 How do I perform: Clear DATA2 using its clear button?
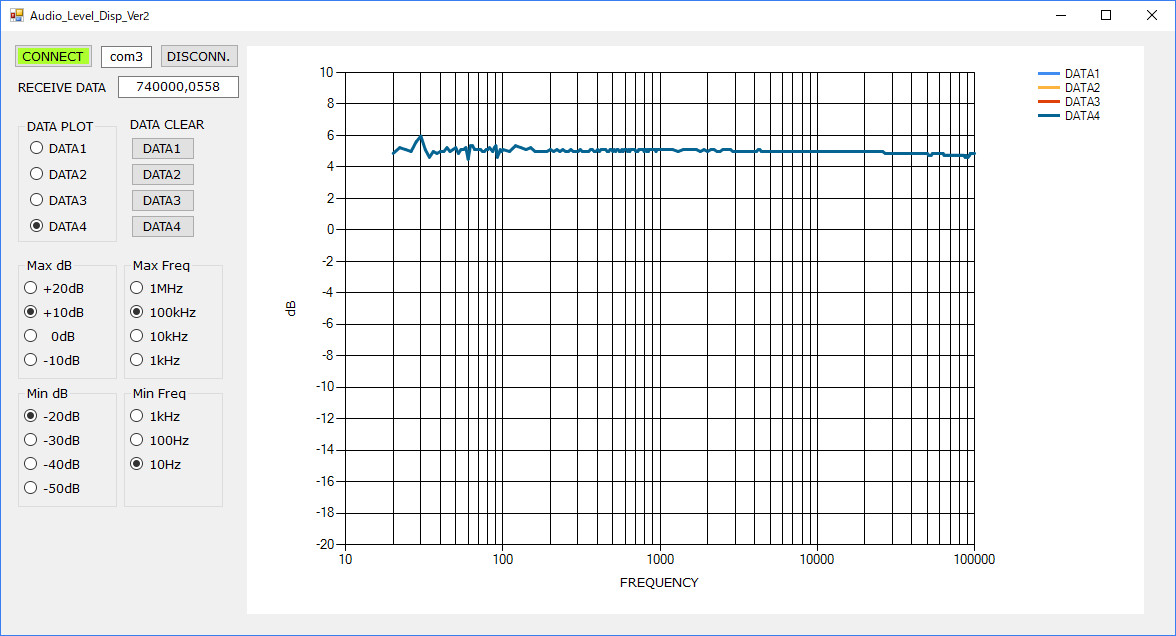point(162,175)
